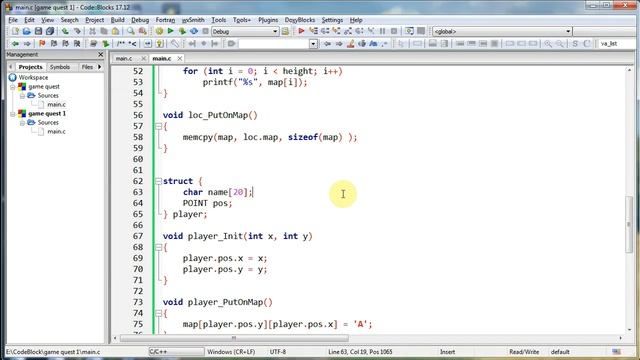The image size is (640, 360).
Task: Open the Build menu
Action: [x=118, y=20]
